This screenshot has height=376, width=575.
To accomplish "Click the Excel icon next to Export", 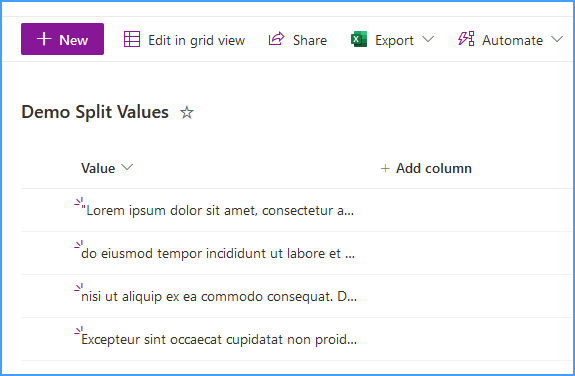I will [359, 39].
